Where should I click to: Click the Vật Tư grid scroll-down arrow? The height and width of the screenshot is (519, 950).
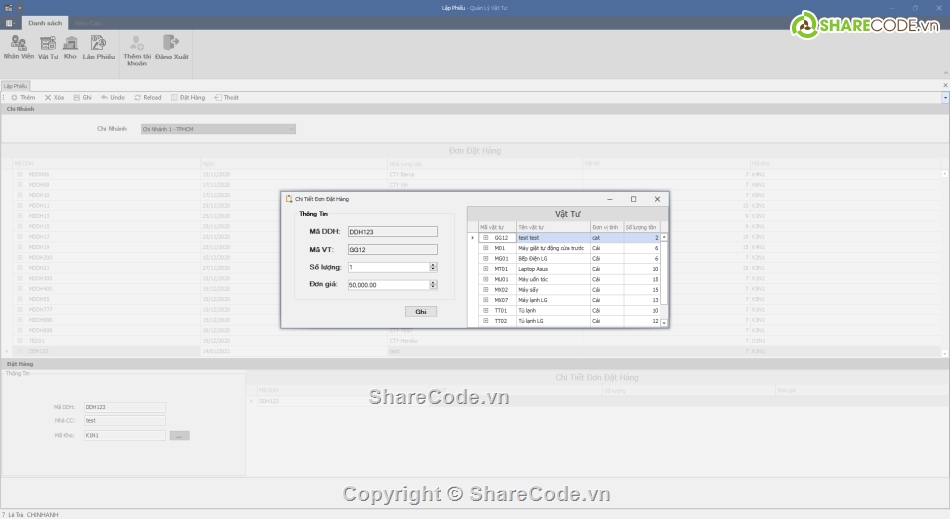(x=664, y=323)
